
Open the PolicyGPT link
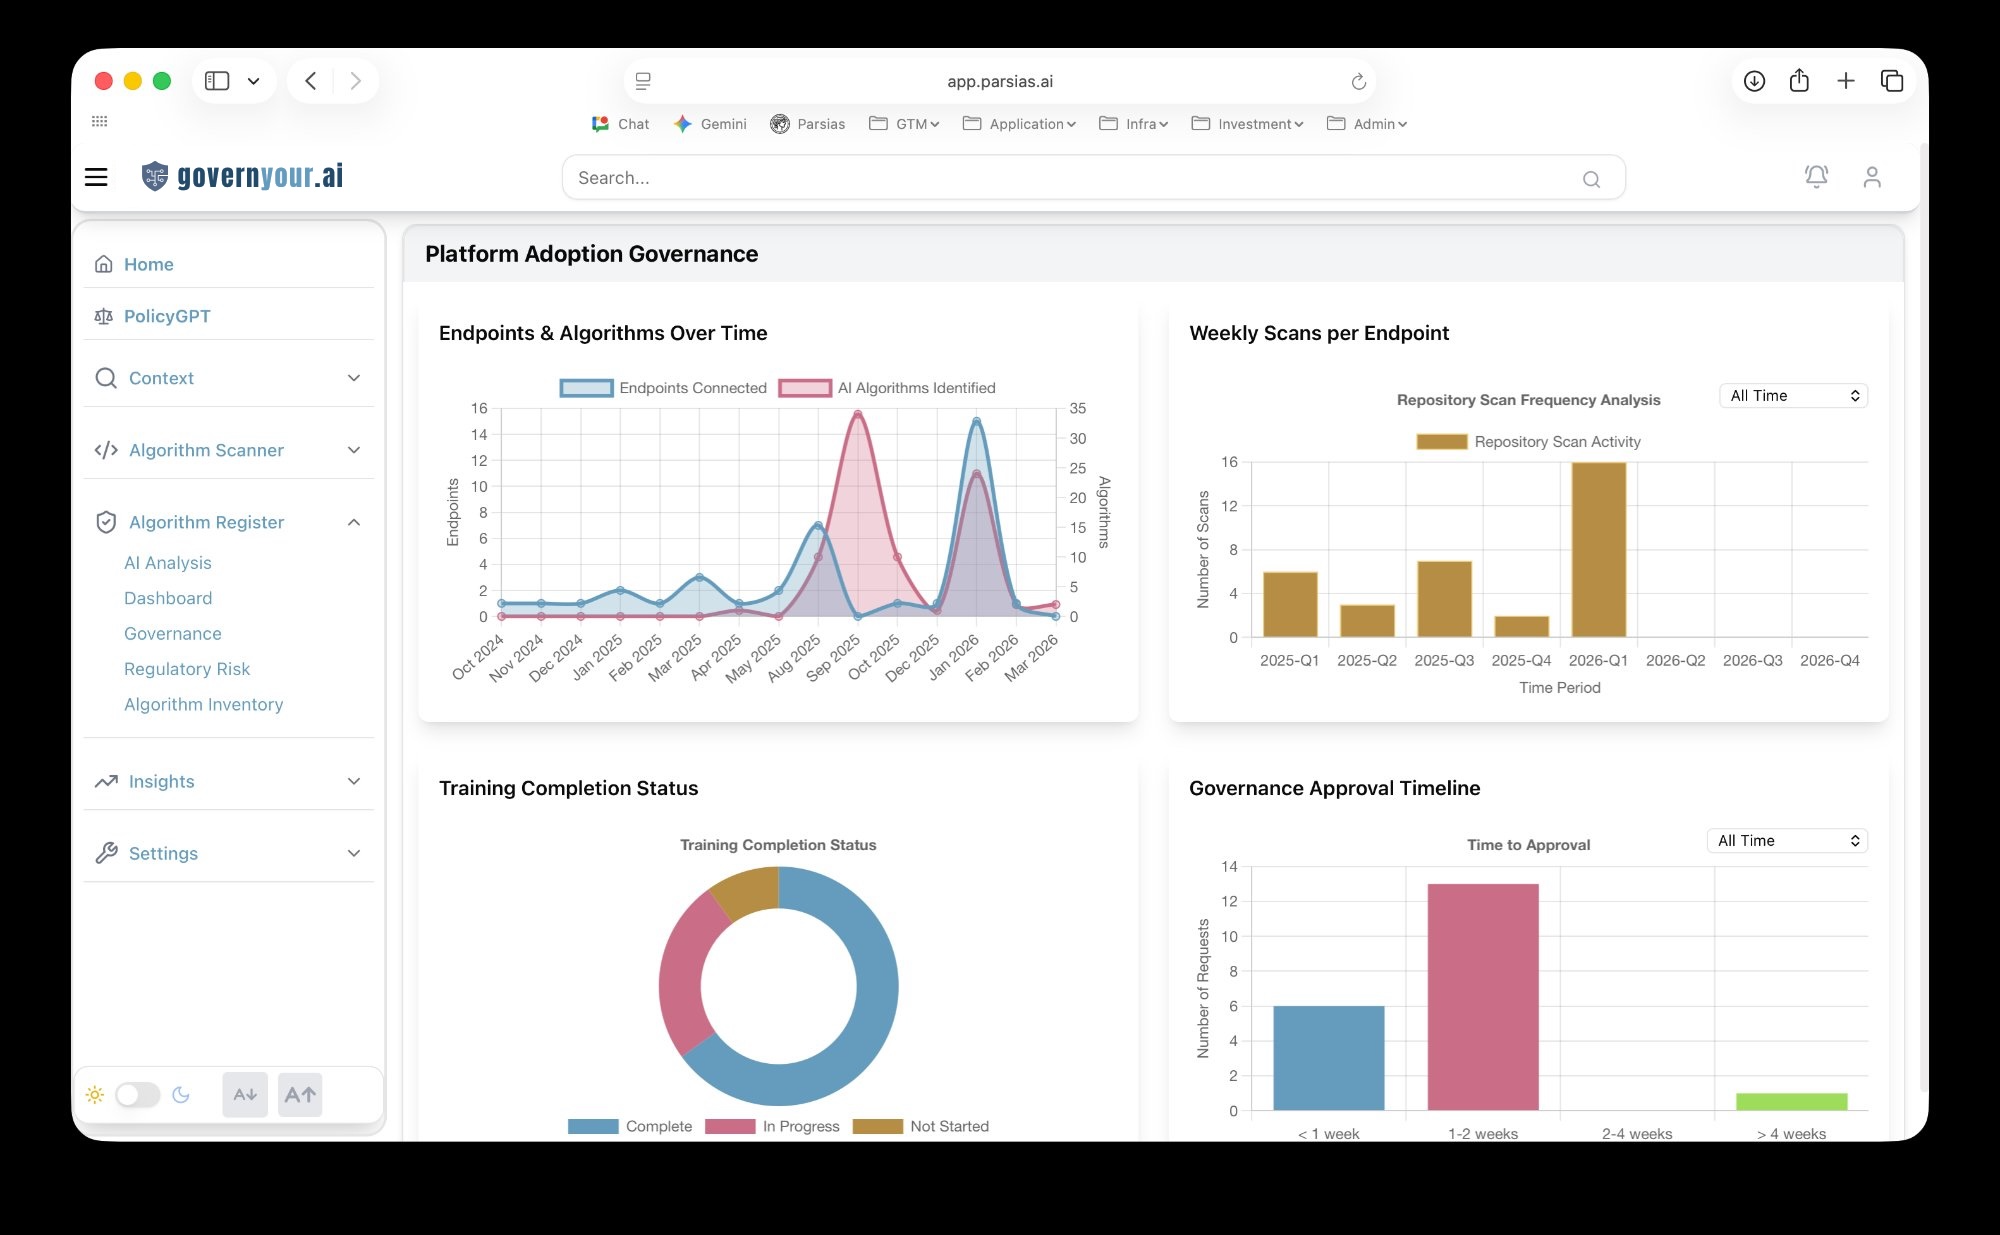click(167, 316)
